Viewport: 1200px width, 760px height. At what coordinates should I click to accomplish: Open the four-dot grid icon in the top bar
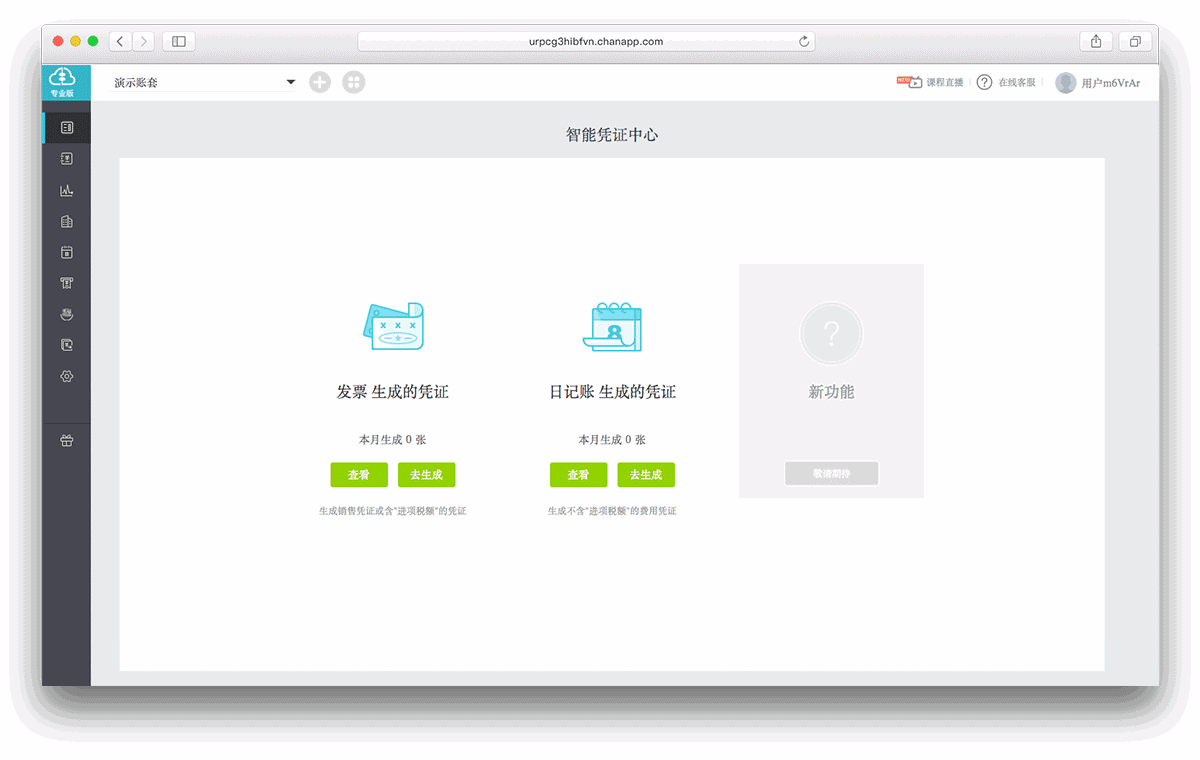click(x=353, y=82)
